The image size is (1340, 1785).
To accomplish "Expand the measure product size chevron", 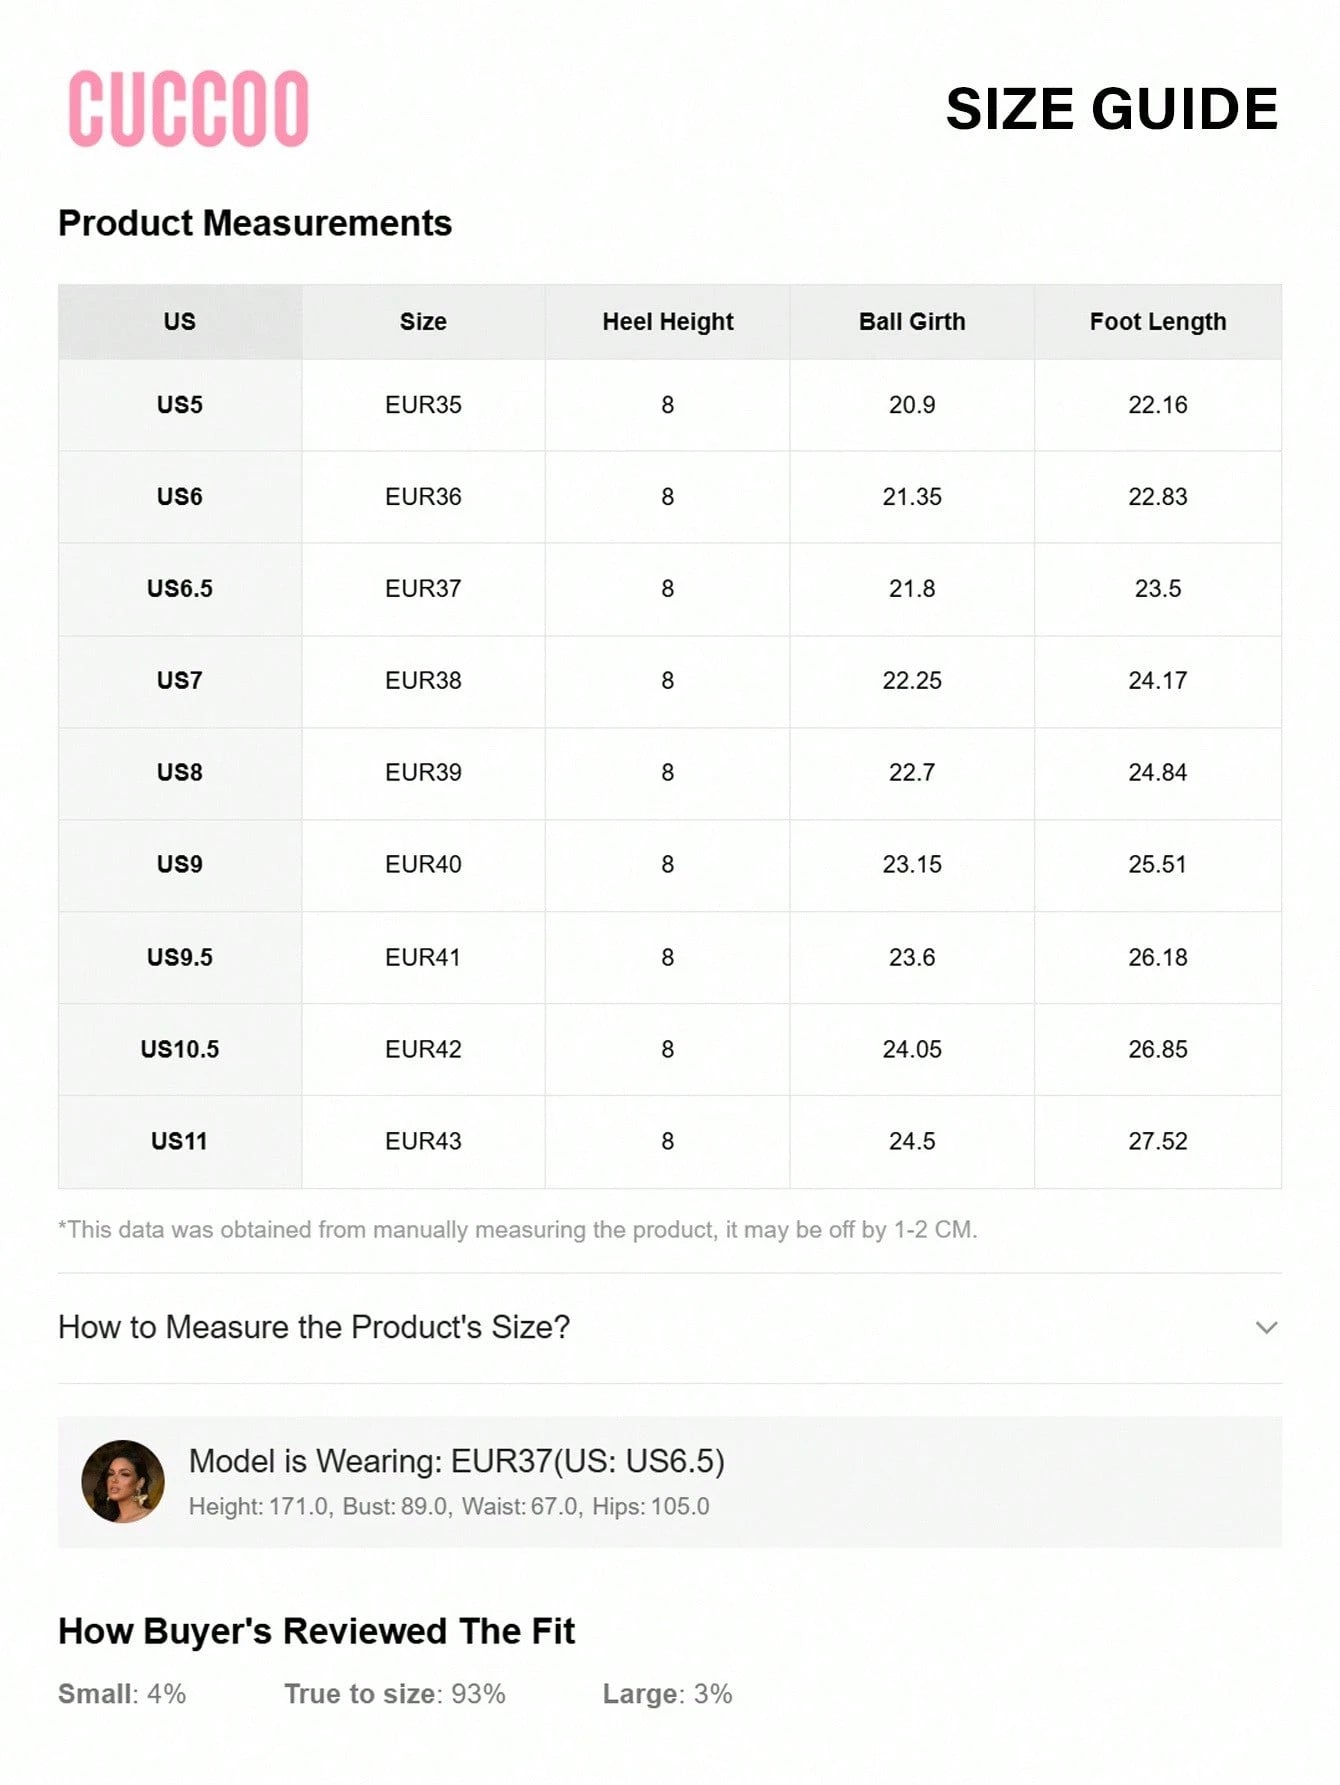I will tap(1266, 1327).
